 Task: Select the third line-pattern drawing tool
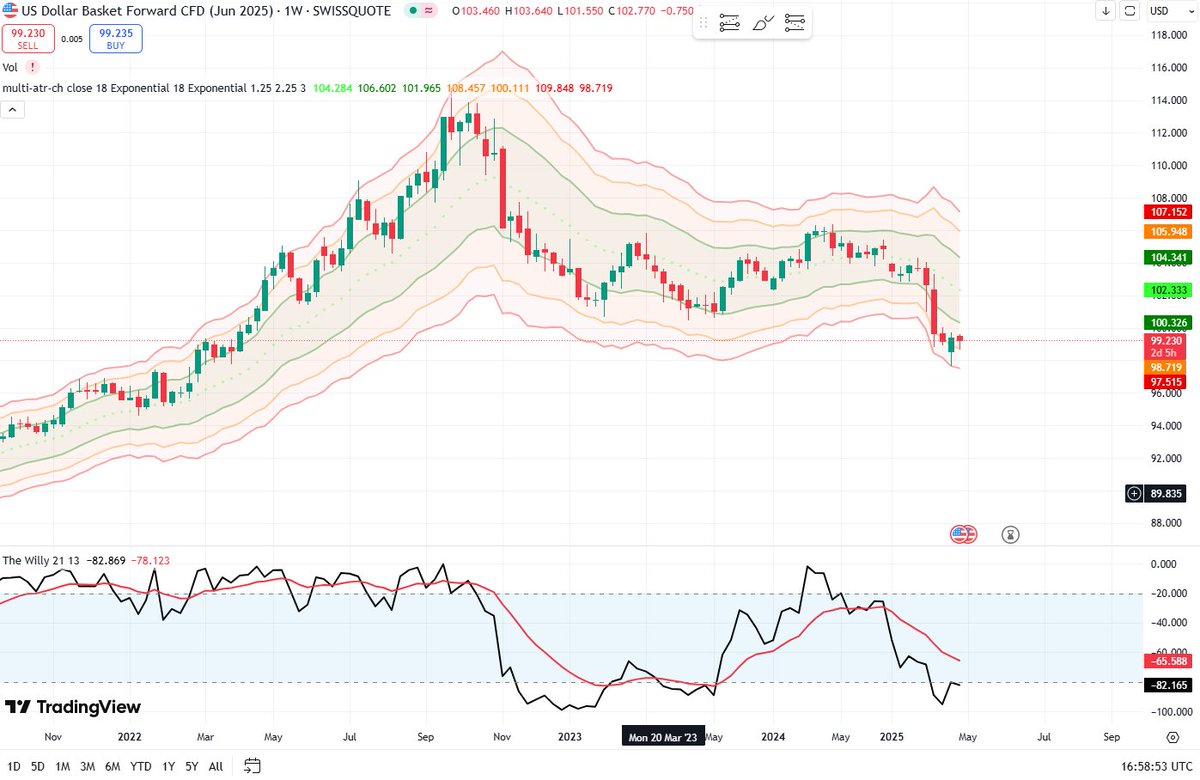click(795, 21)
